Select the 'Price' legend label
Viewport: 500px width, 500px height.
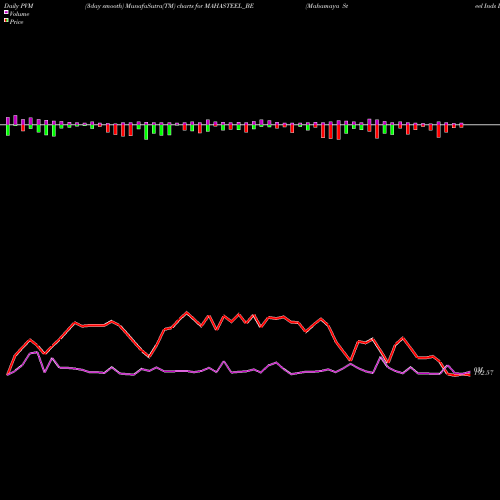(16, 22)
